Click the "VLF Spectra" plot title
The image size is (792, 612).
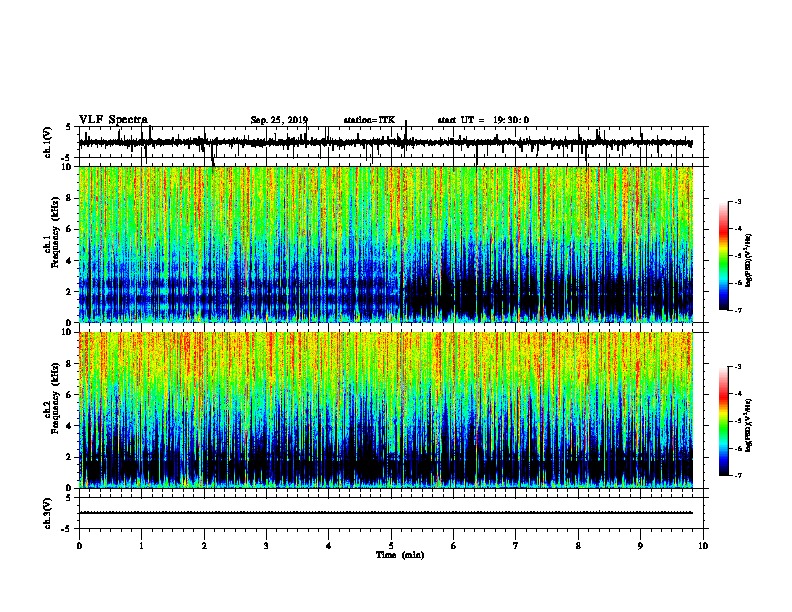pos(113,120)
